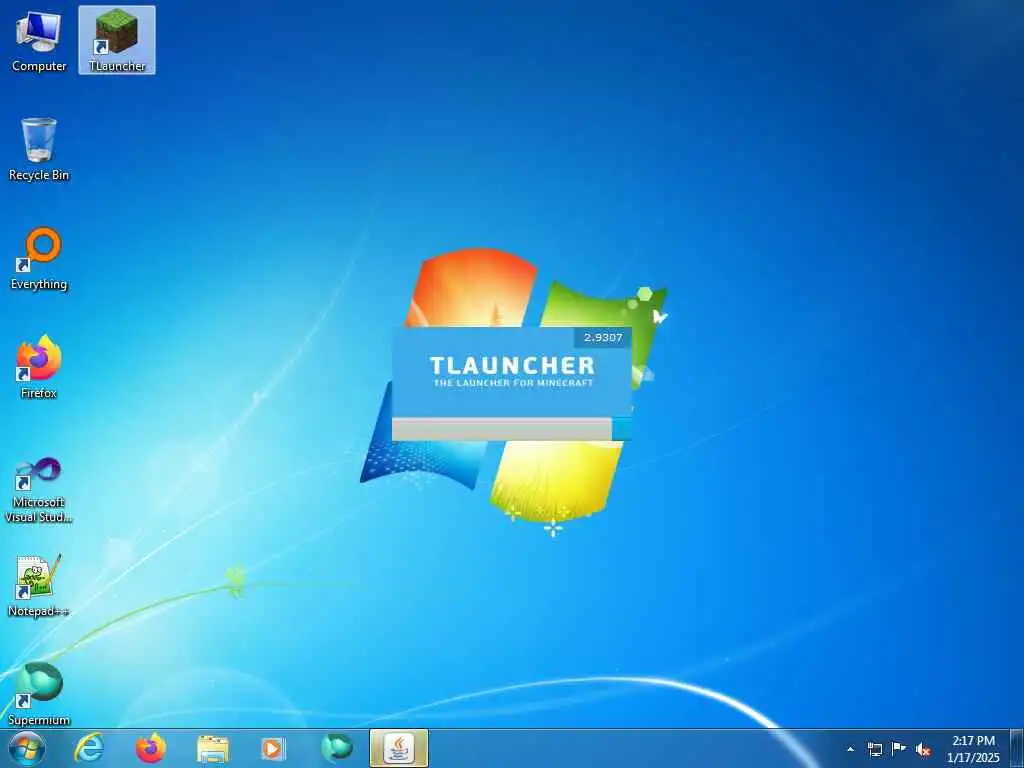Launch Supermium from the taskbar
The width and height of the screenshot is (1024, 768).
point(336,748)
